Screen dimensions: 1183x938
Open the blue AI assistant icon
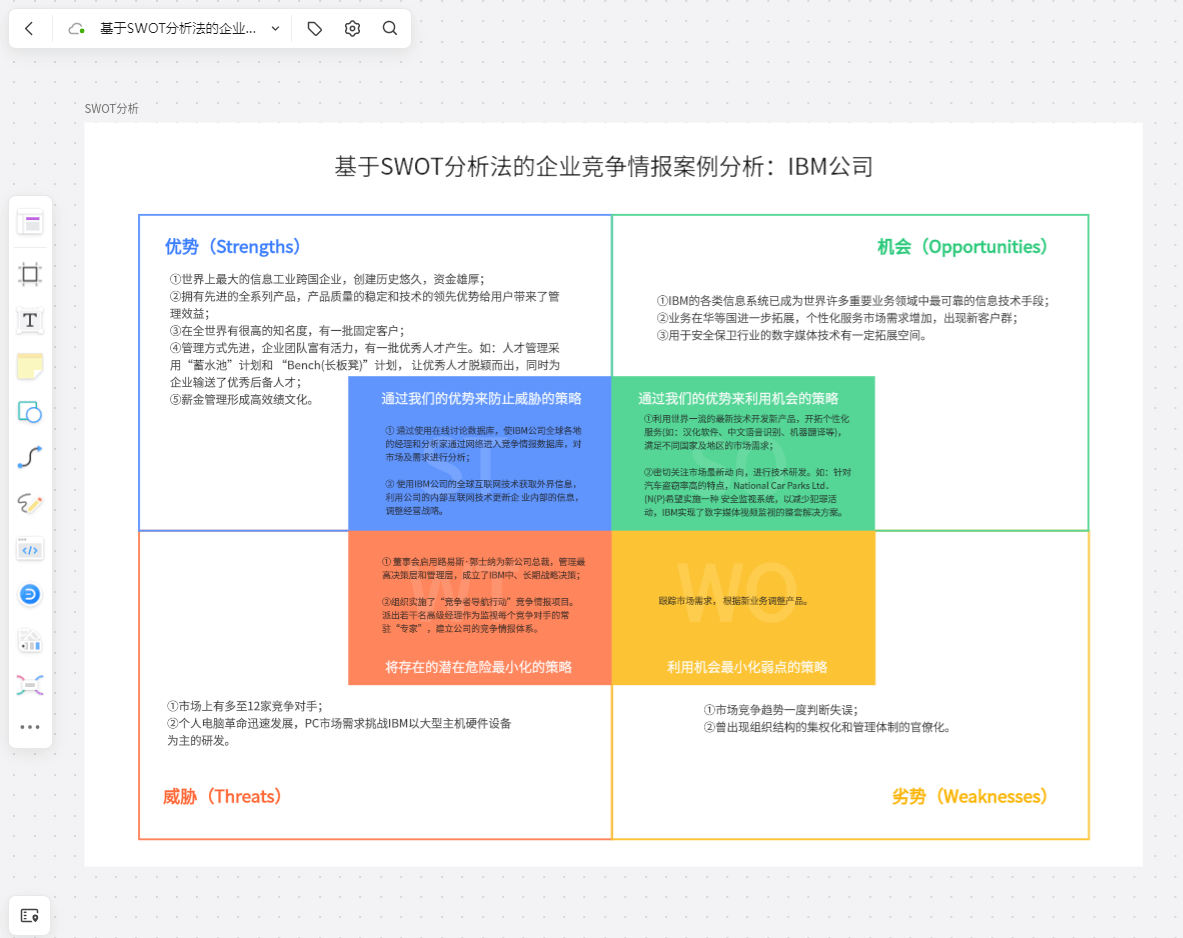point(30,595)
